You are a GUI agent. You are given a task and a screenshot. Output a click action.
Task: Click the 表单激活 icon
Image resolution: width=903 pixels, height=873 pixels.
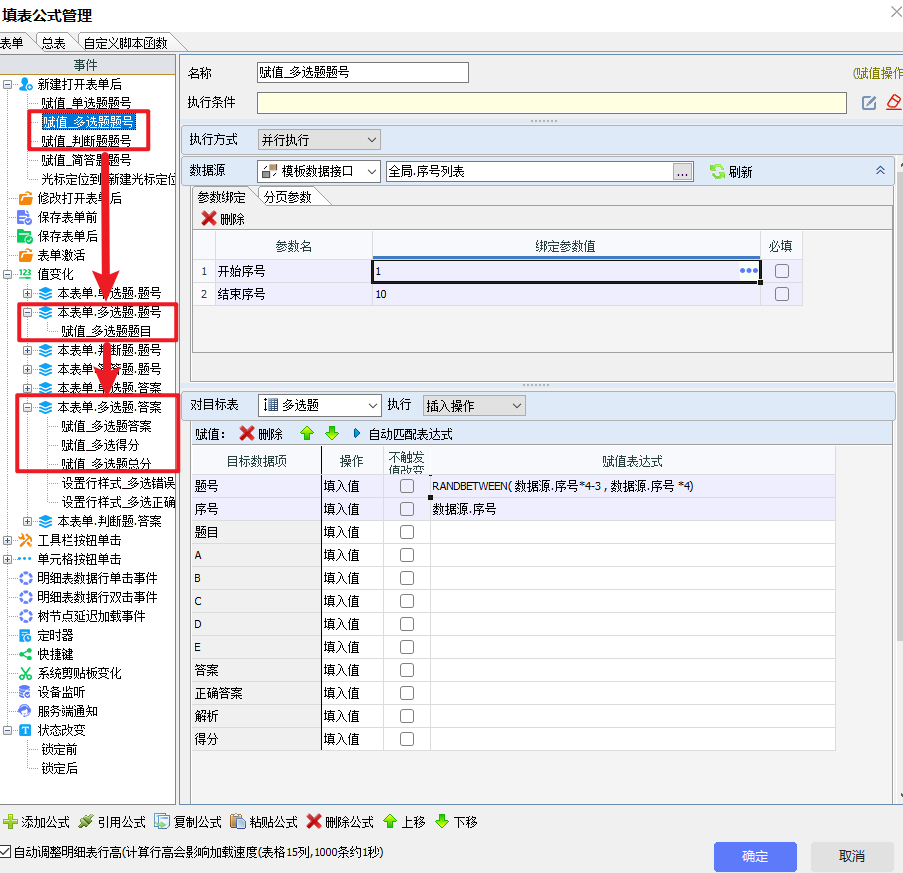click(25, 255)
